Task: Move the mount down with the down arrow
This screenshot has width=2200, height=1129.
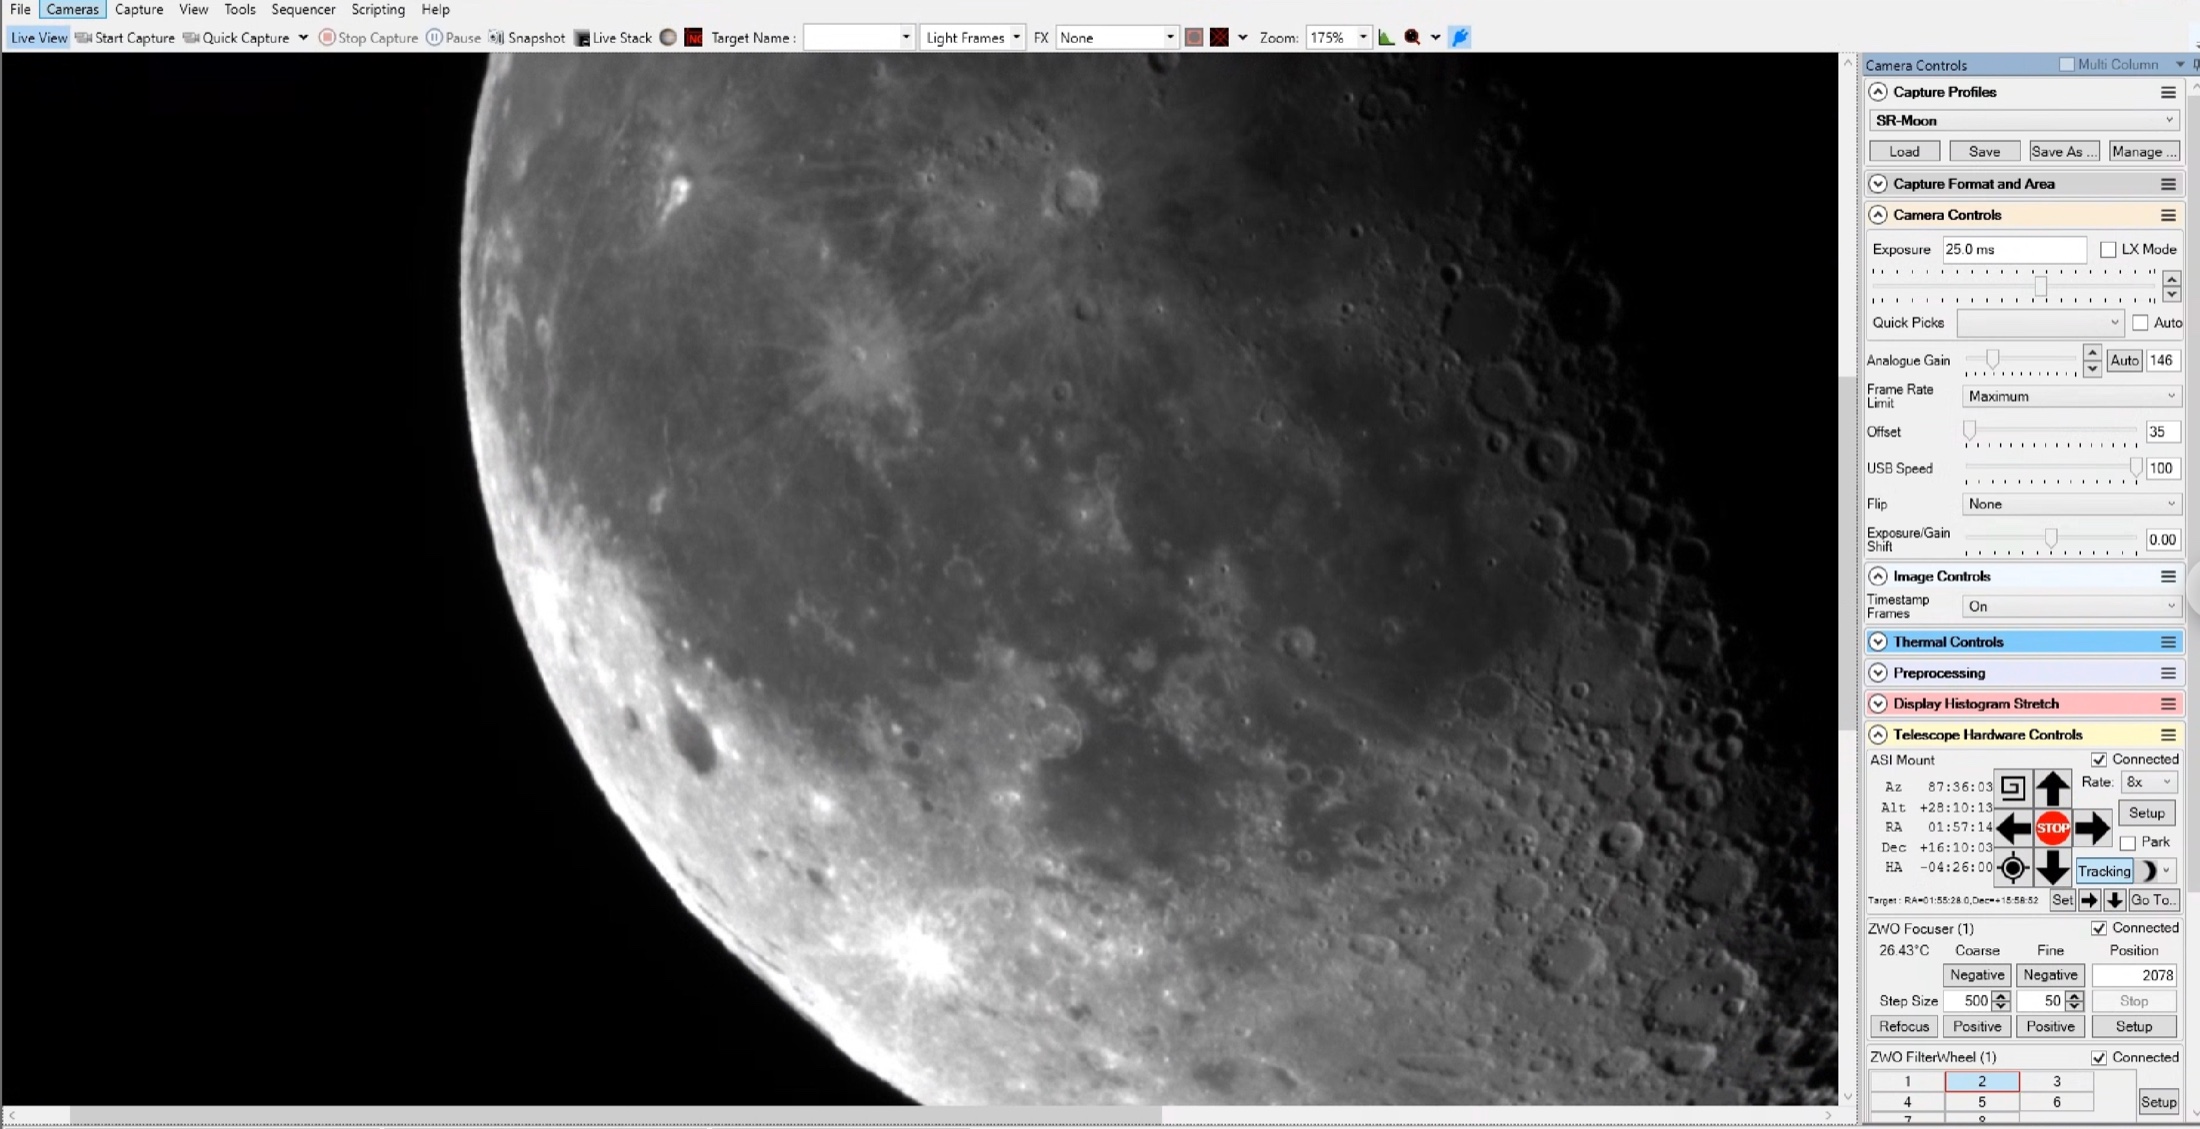Action: tap(2052, 868)
